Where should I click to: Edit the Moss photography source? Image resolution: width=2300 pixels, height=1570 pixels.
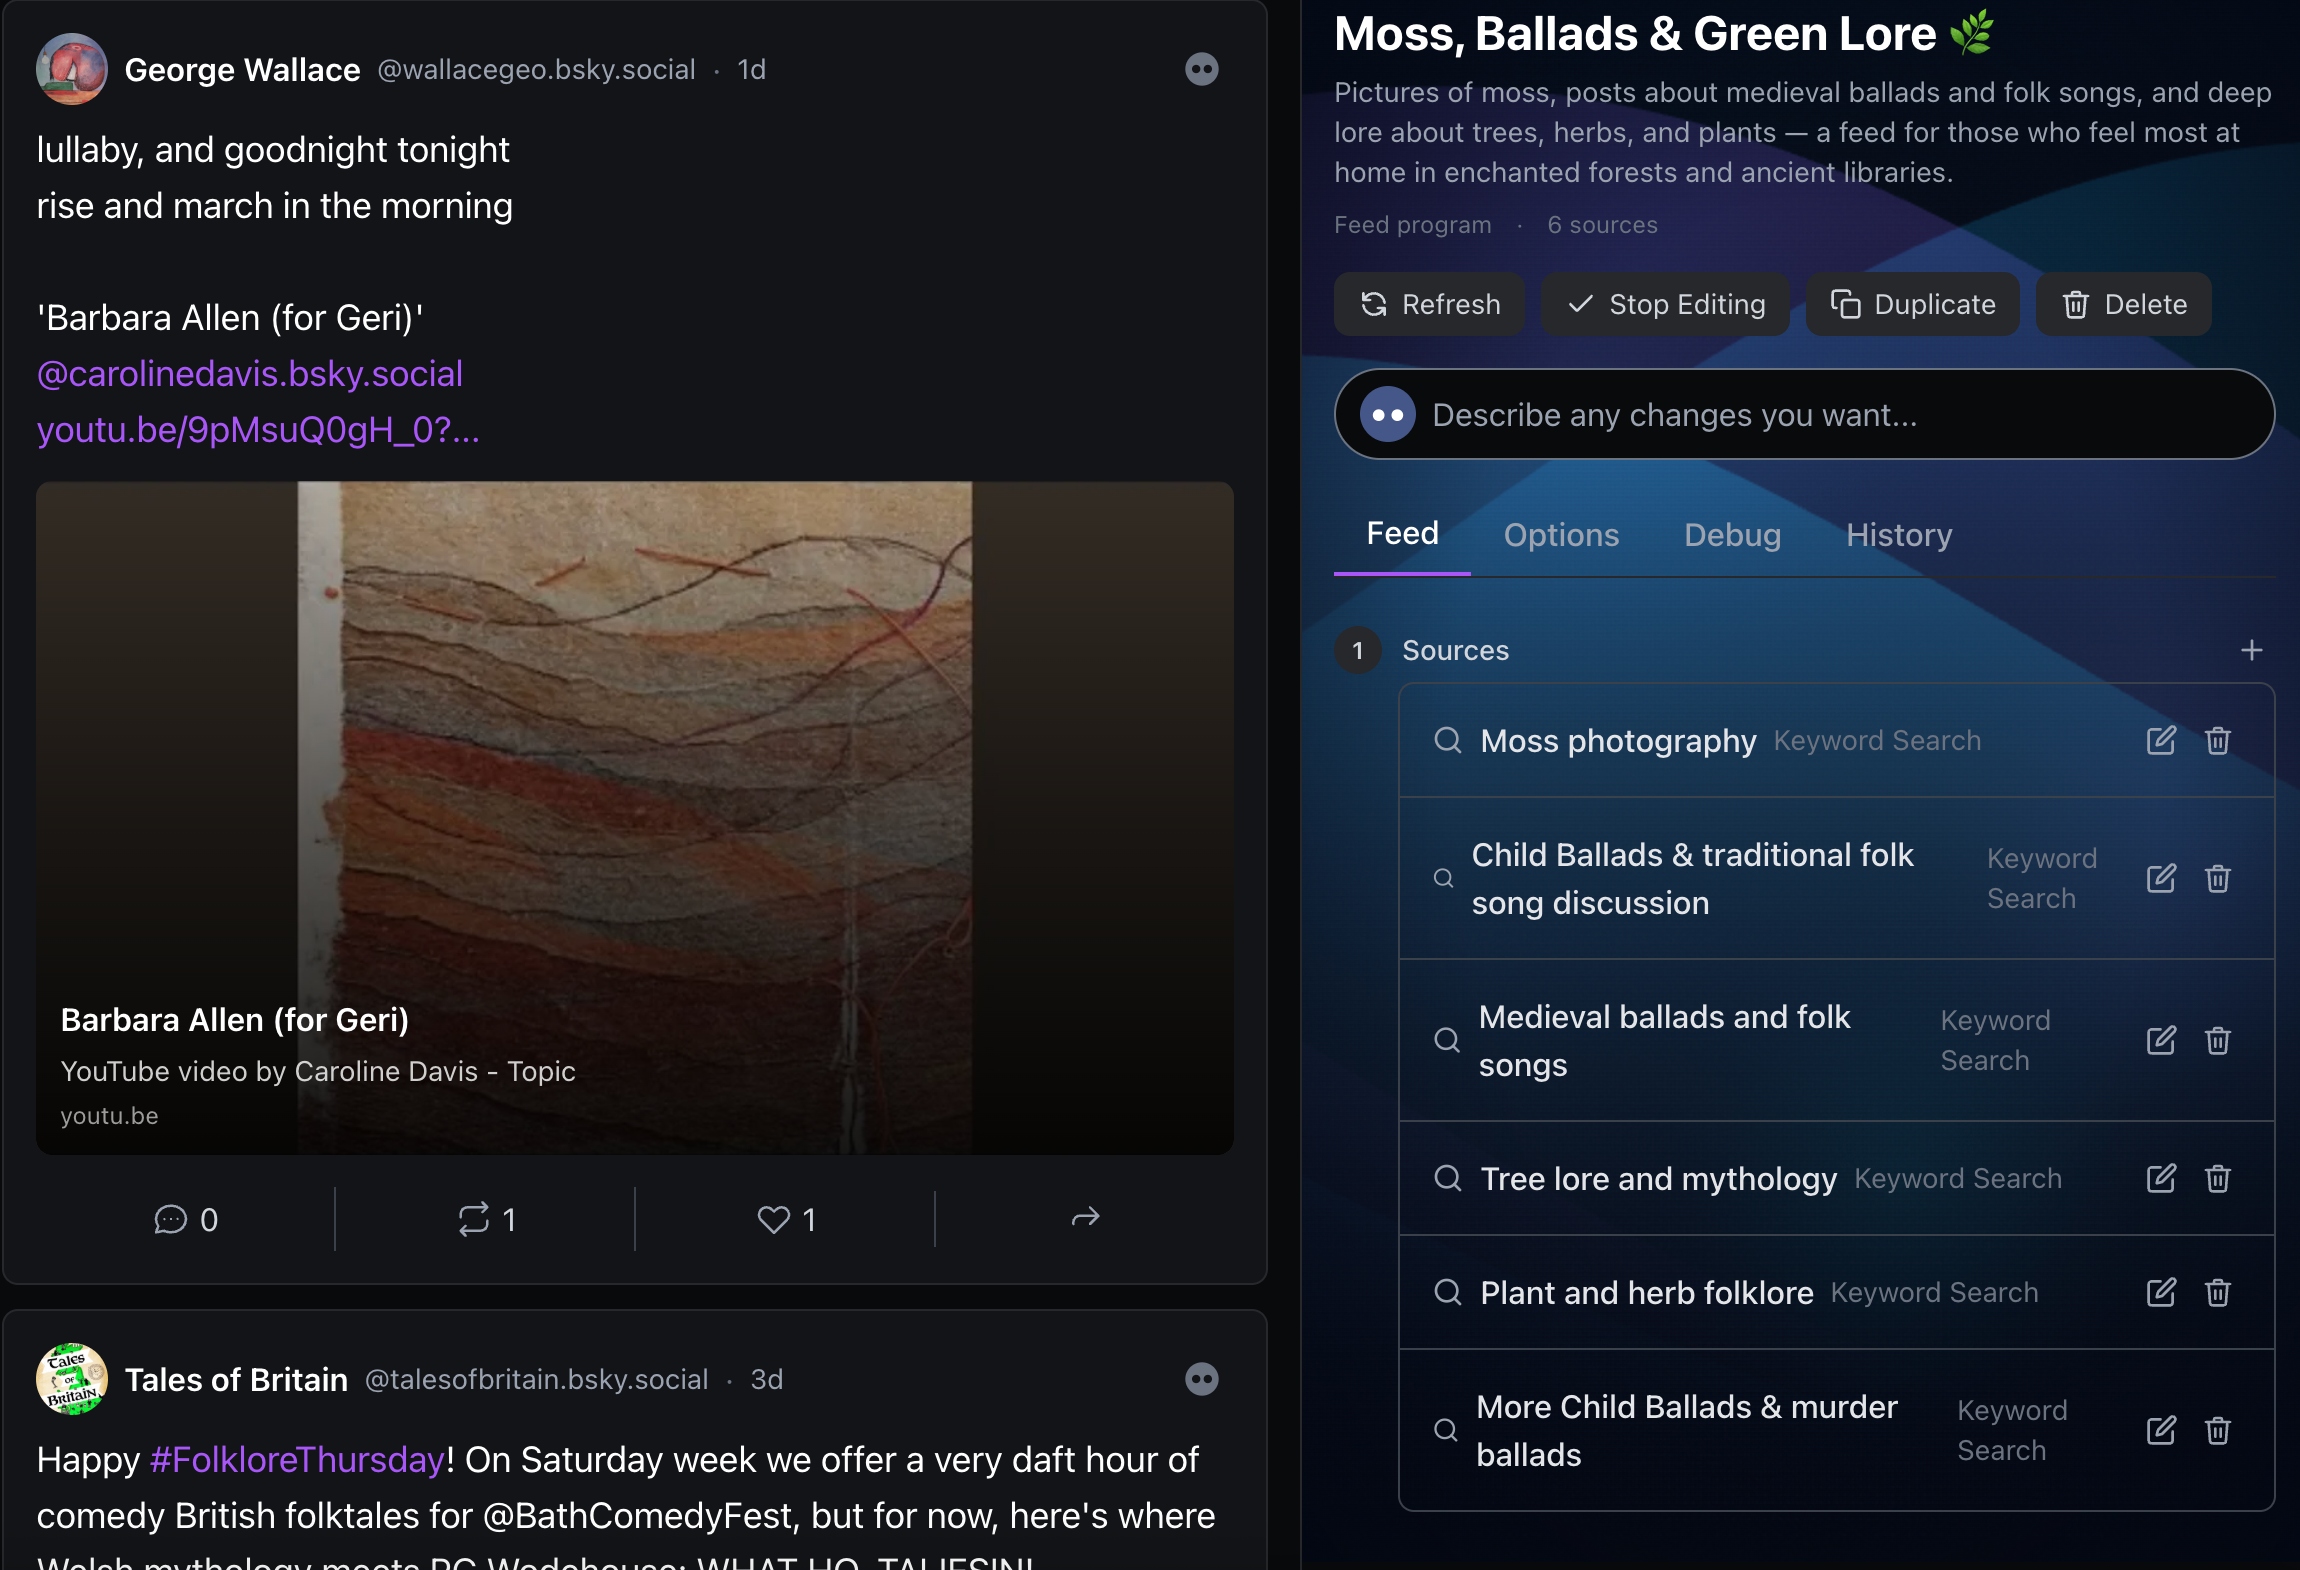2161,741
